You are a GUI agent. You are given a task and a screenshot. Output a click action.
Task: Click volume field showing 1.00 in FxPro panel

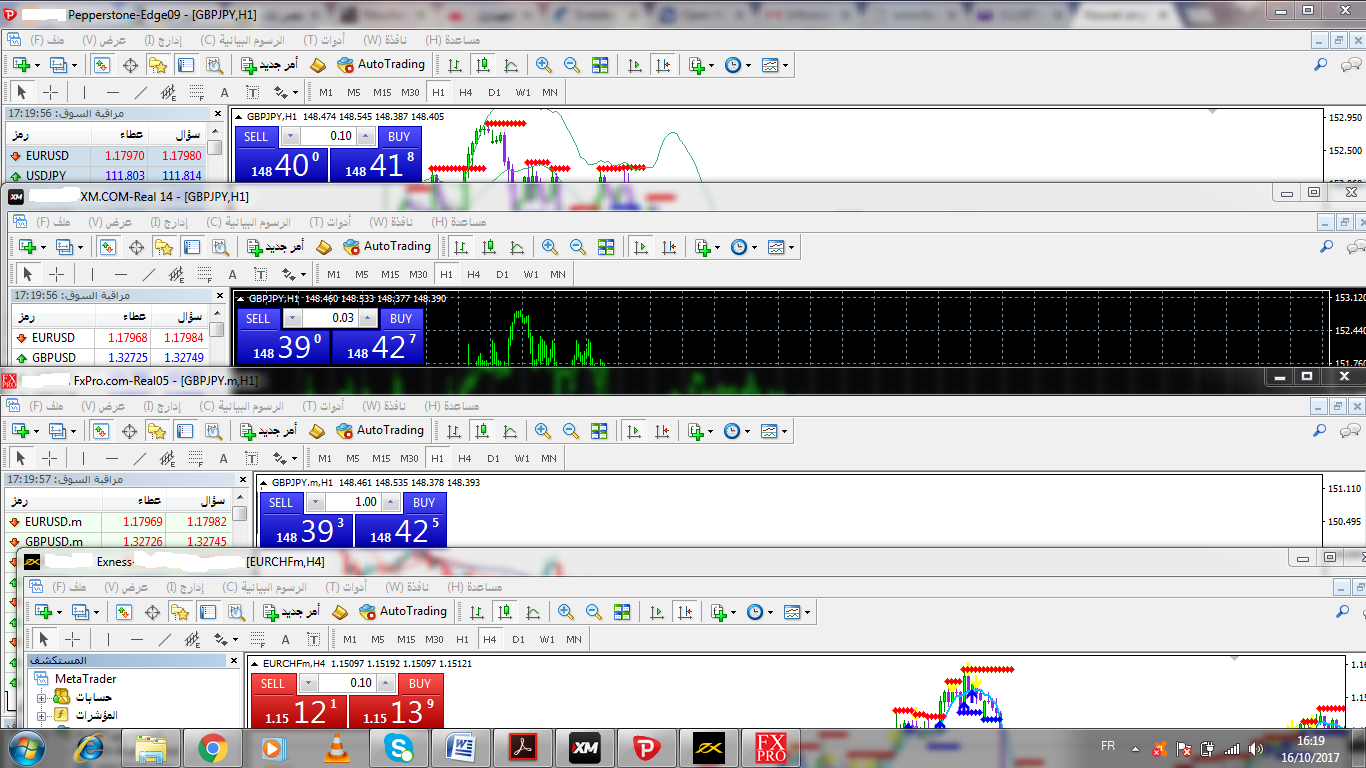point(365,502)
